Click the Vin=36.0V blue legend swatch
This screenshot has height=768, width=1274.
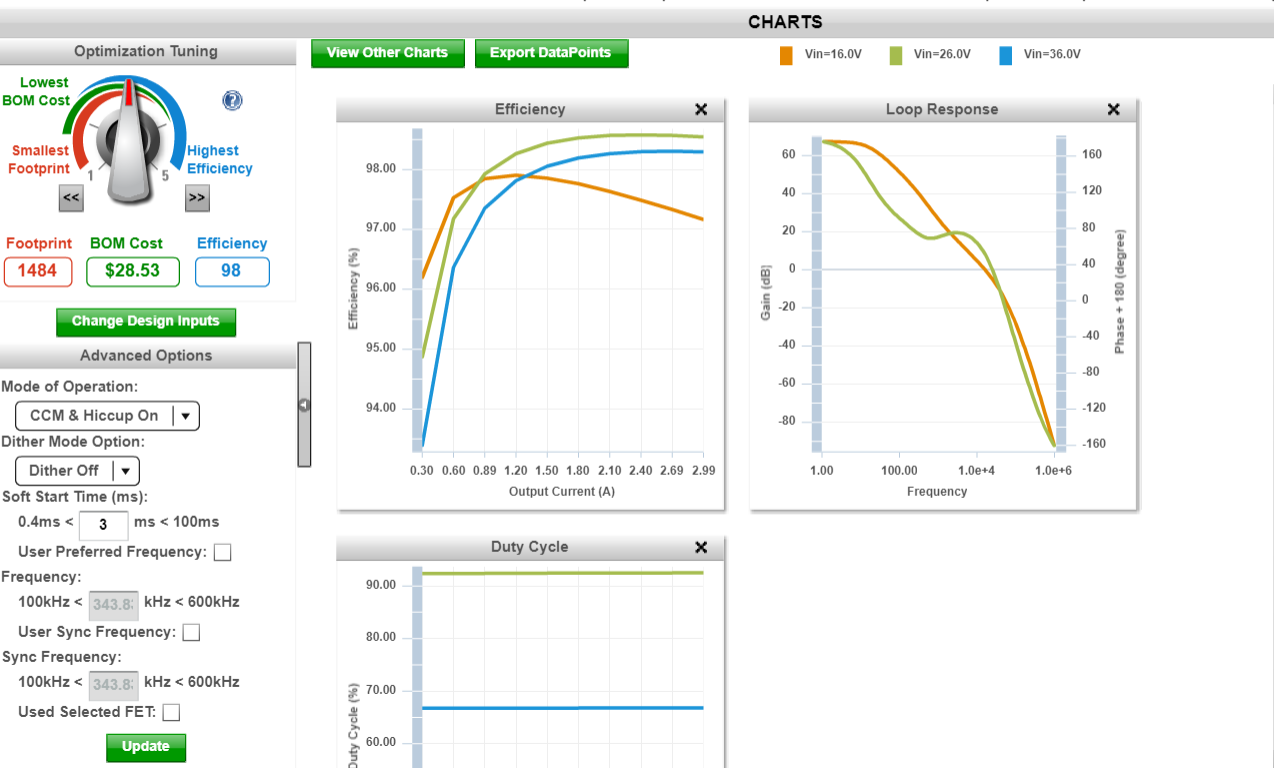[1006, 55]
